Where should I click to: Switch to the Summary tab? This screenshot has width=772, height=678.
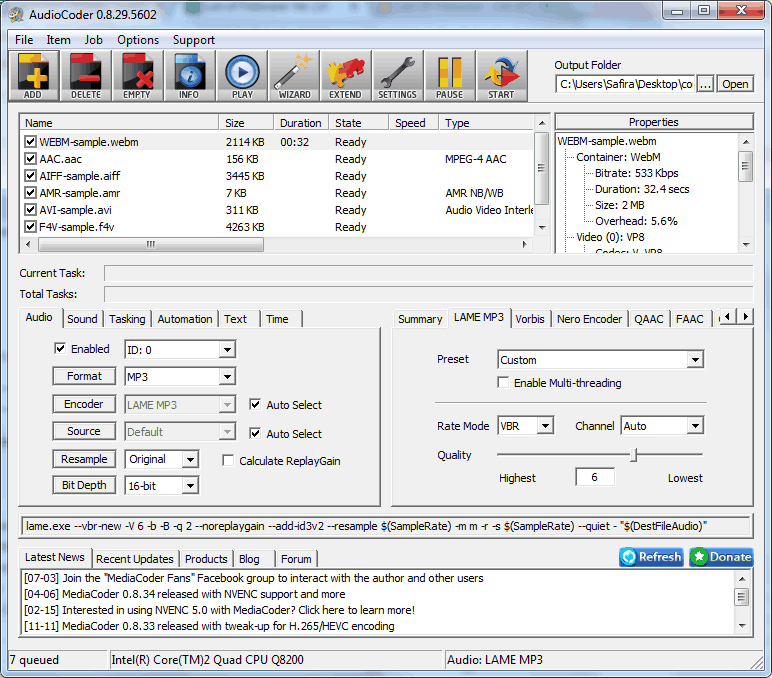click(x=420, y=319)
